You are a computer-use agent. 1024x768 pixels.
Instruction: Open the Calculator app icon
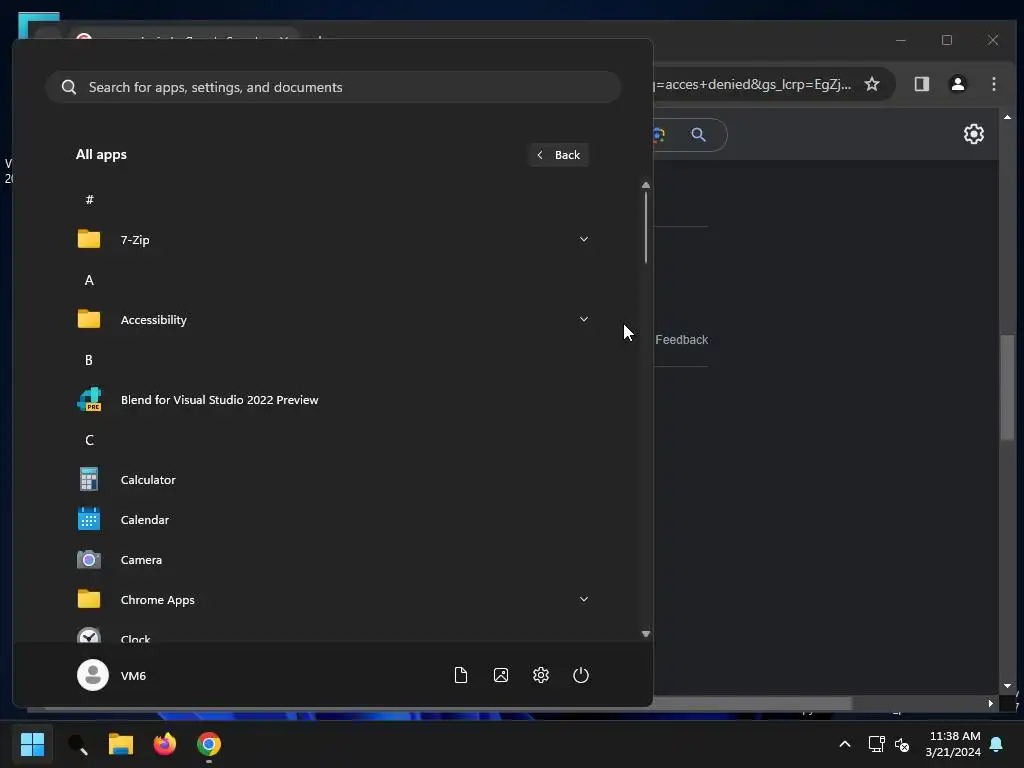(x=89, y=479)
